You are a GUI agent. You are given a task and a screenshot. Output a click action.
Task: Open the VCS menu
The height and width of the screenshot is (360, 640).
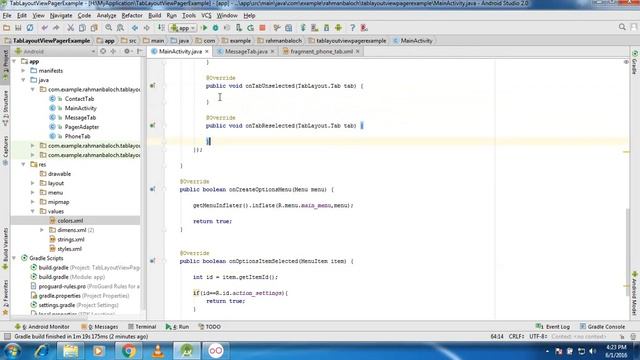[x=206, y=16]
